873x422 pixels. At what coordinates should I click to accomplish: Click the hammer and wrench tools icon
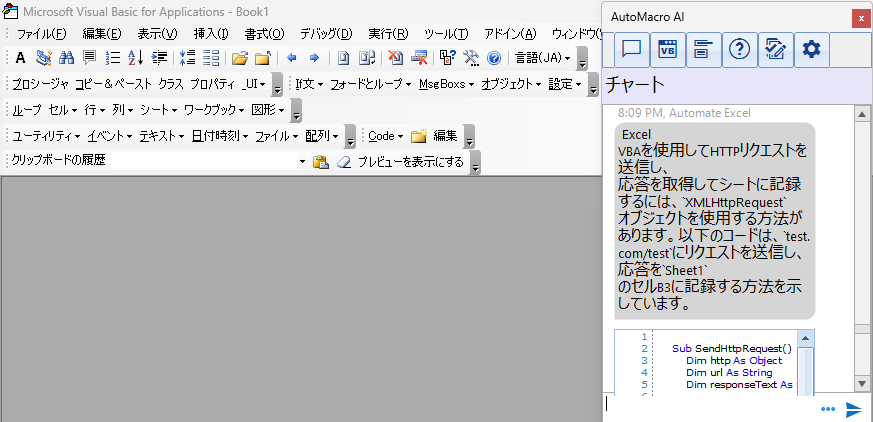point(471,57)
